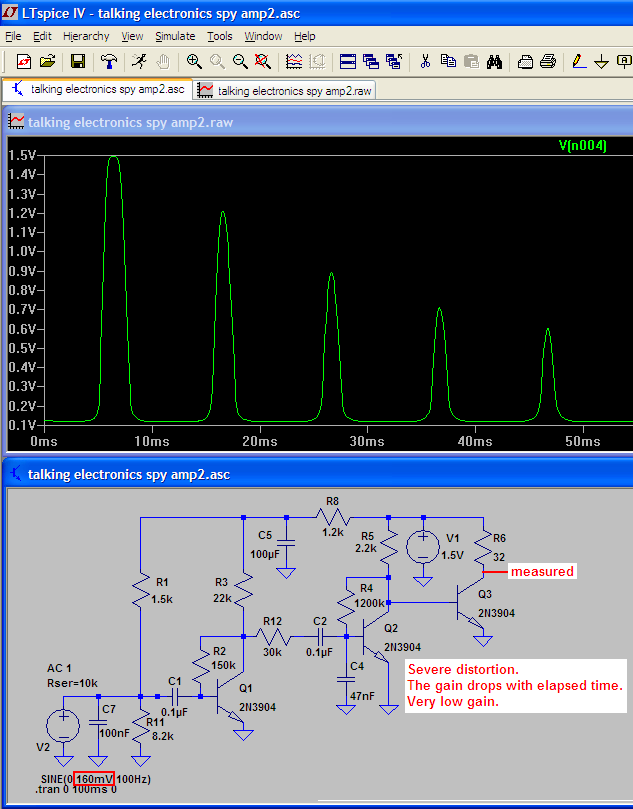
Task: Click the R1 1.5k resistor value
Action: pos(161,600)
